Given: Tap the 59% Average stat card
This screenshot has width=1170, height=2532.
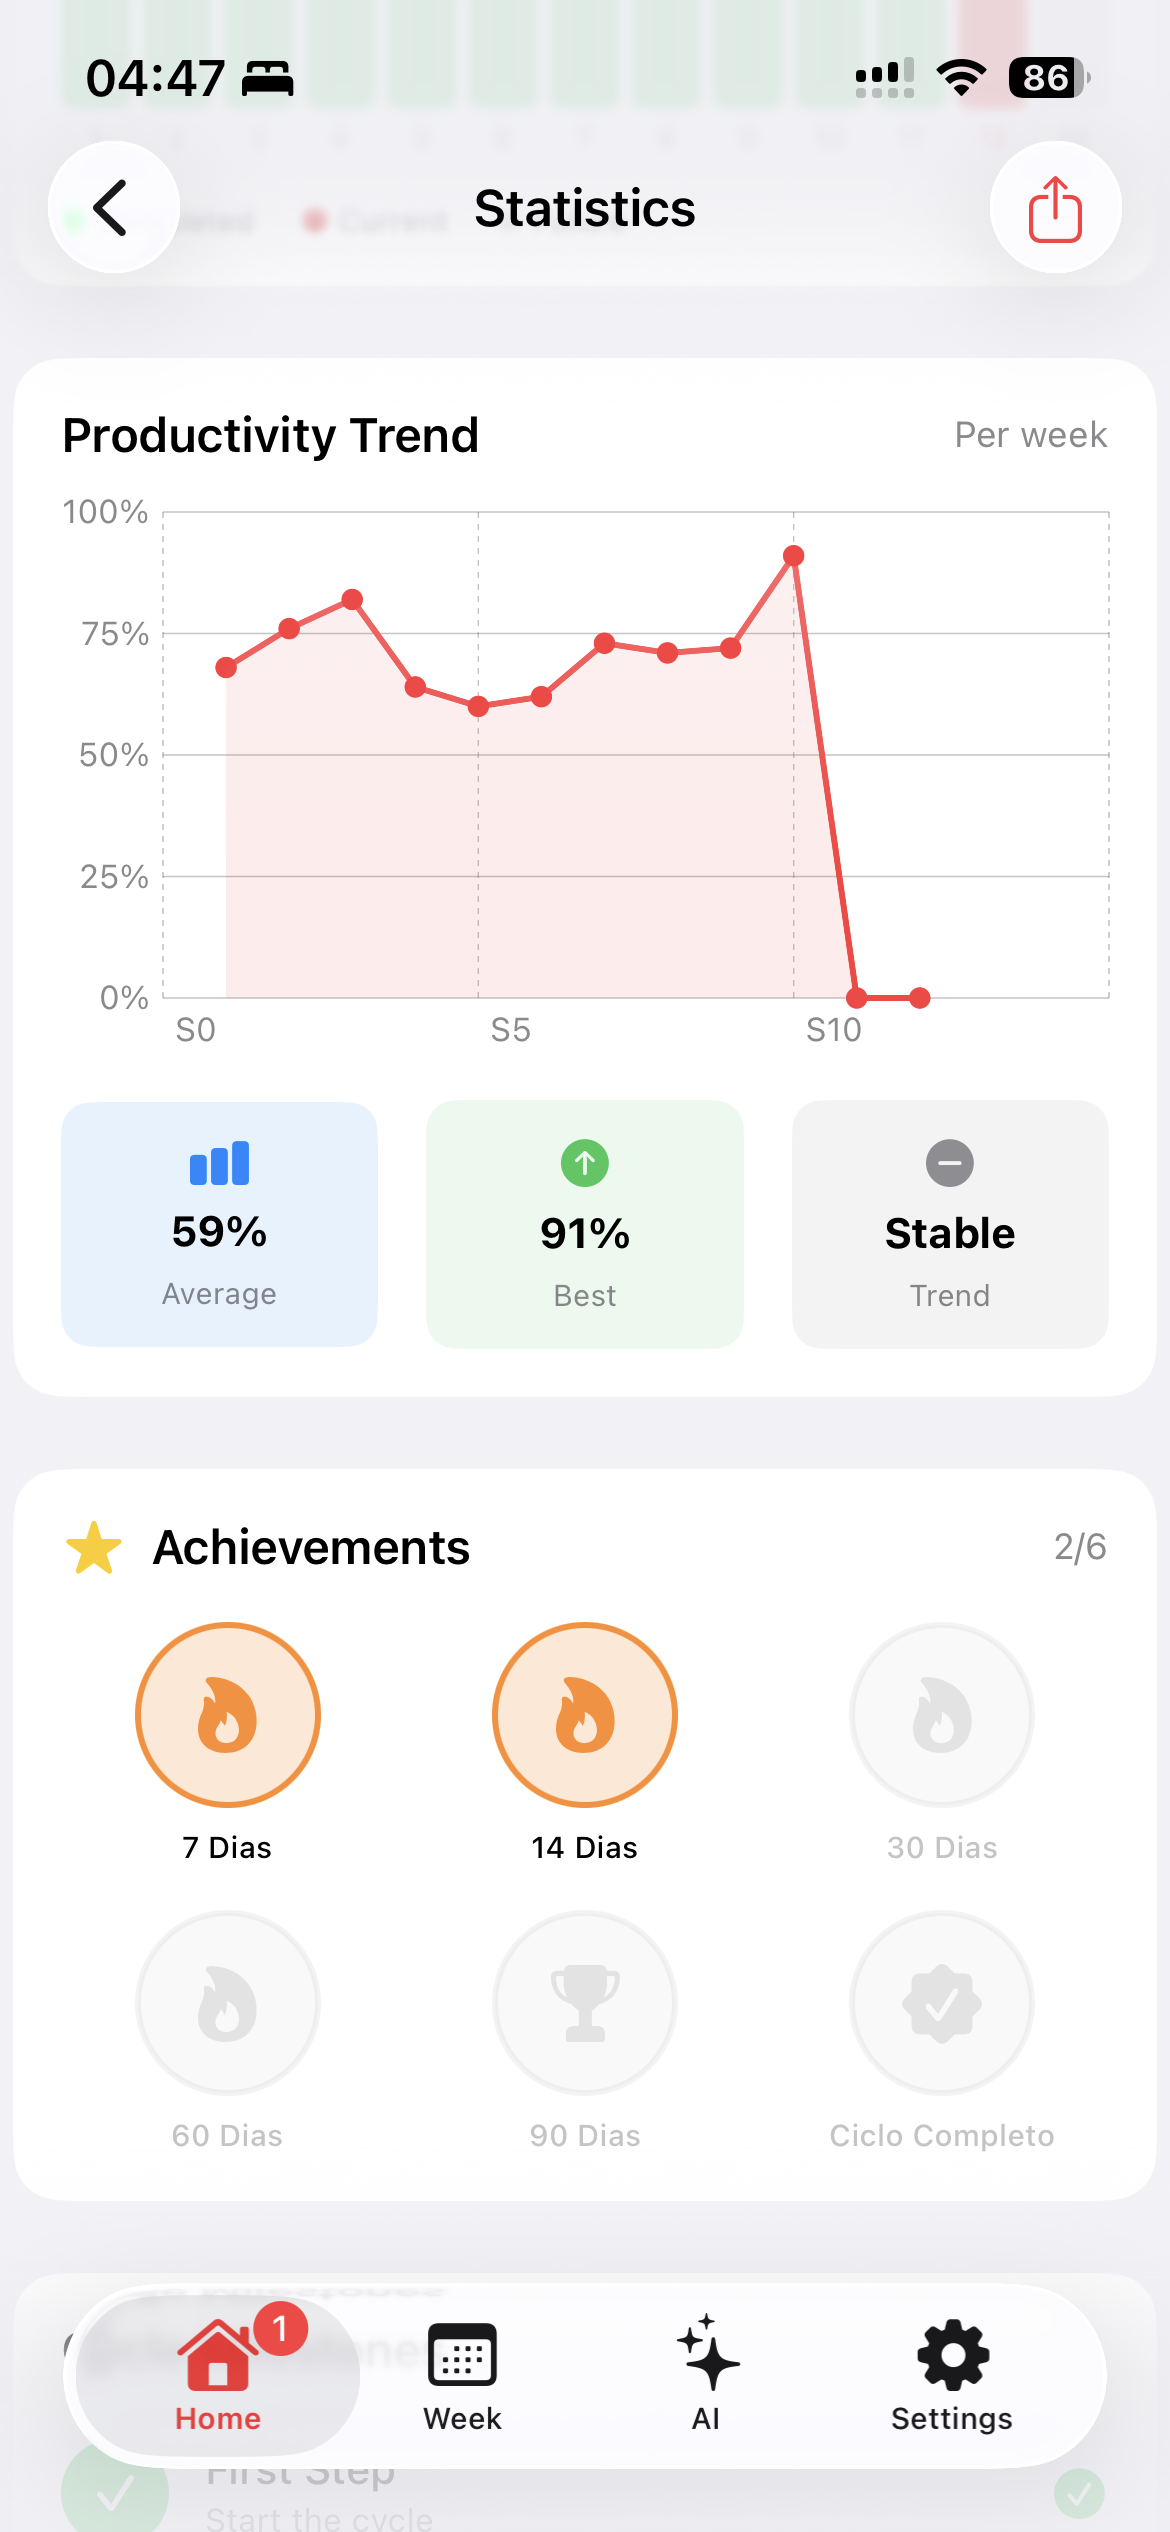Looking at the screenshot, I should 219,1224.
